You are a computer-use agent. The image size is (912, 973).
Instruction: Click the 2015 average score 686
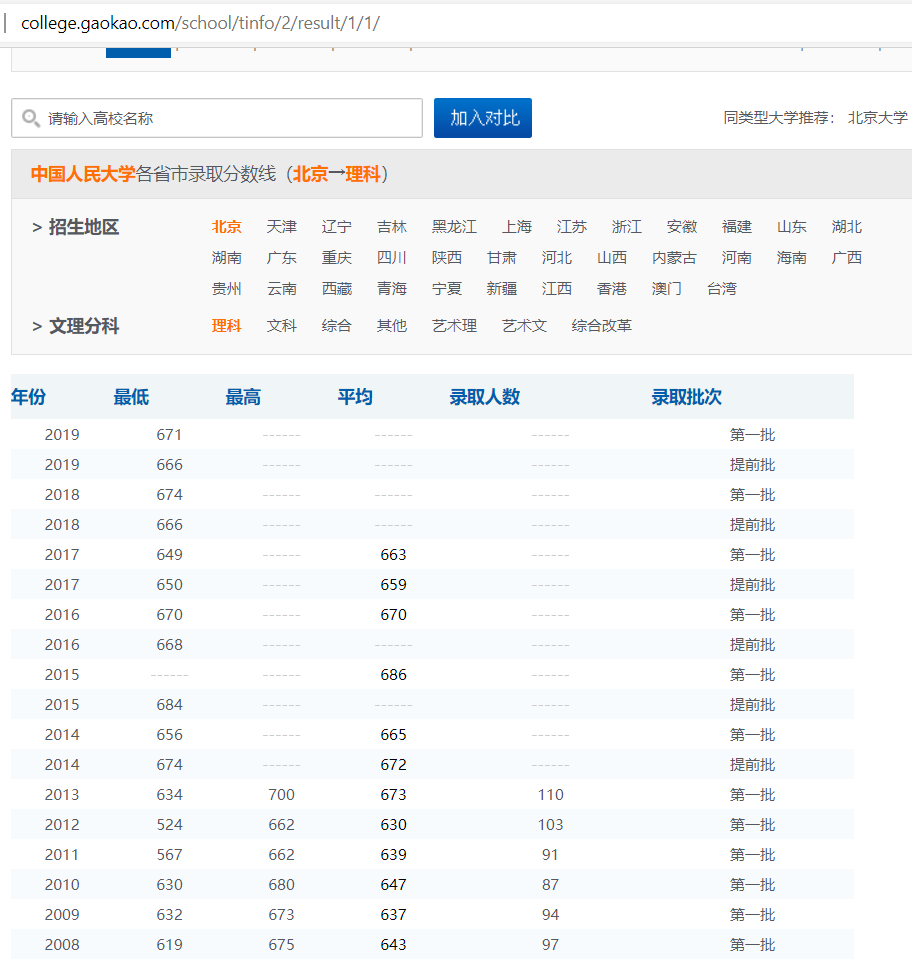coord(393,675)
